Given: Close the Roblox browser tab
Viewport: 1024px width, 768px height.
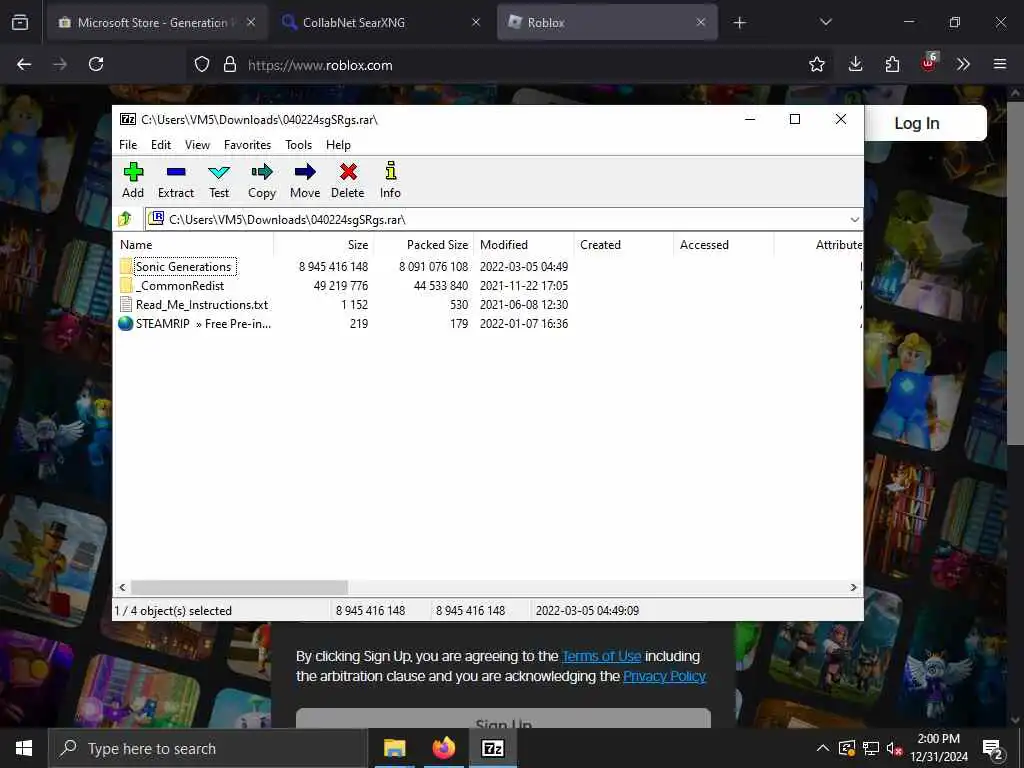Looking at the screenshot, I should (700, 22).
